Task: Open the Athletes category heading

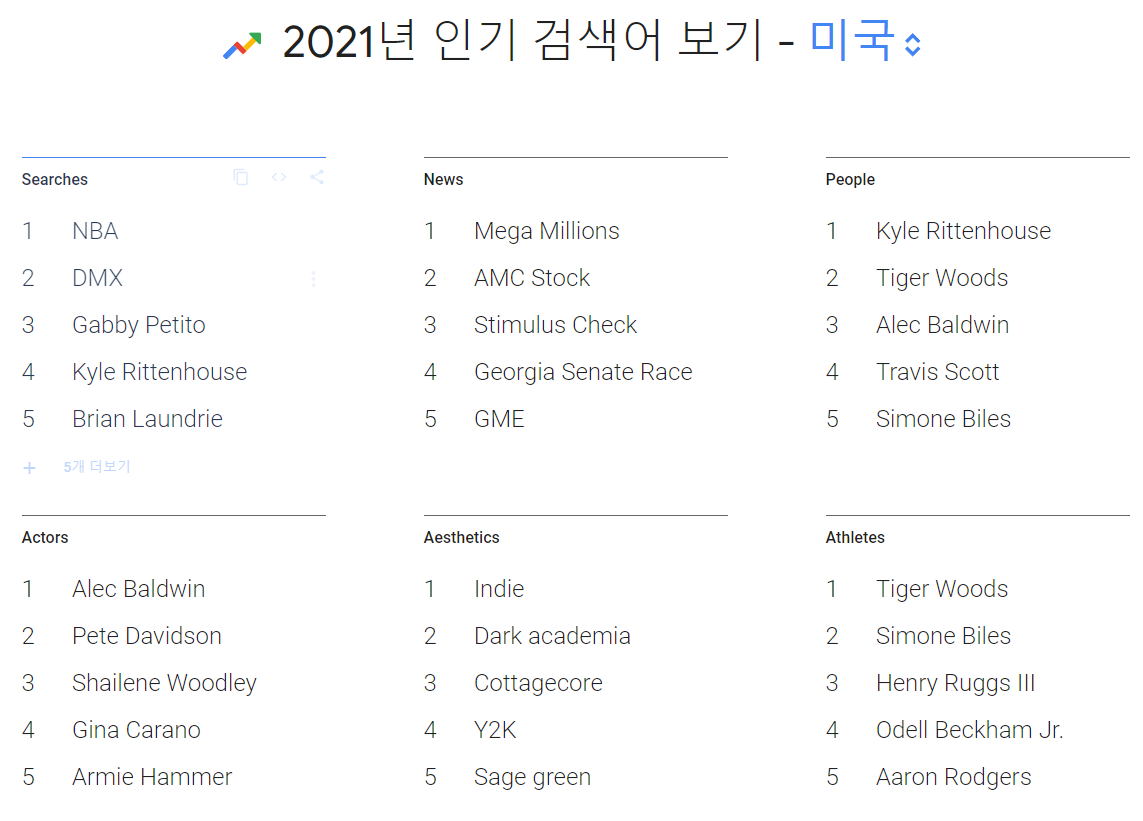Action: 855,537
